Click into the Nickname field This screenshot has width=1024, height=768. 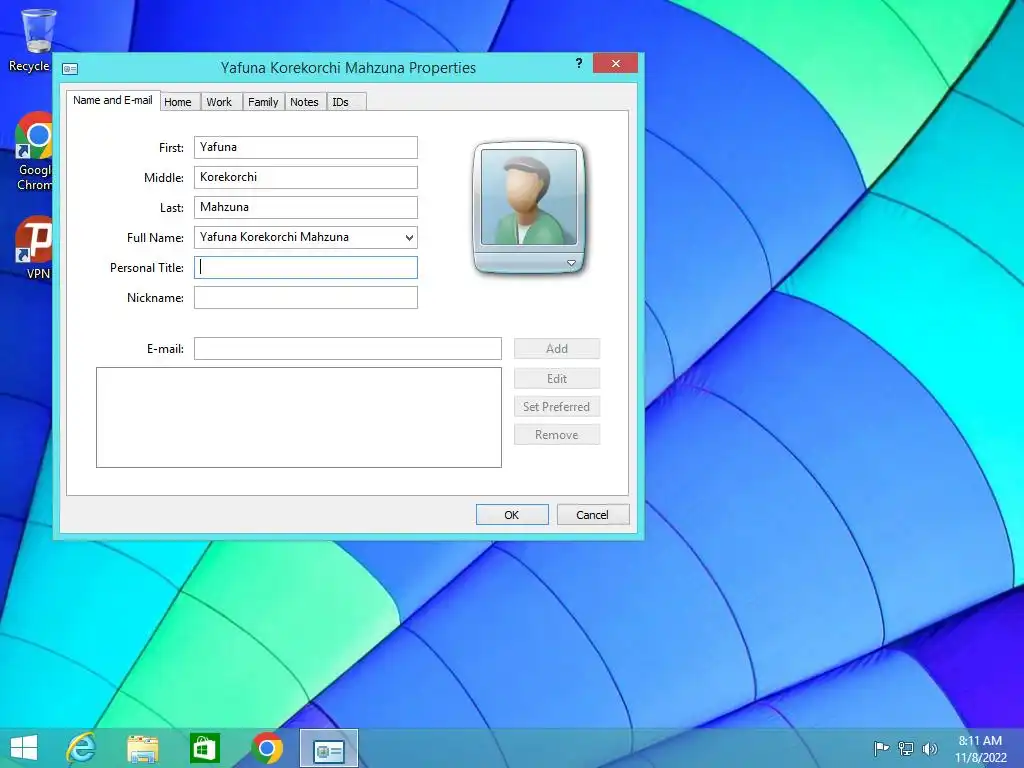coord(306,298)
